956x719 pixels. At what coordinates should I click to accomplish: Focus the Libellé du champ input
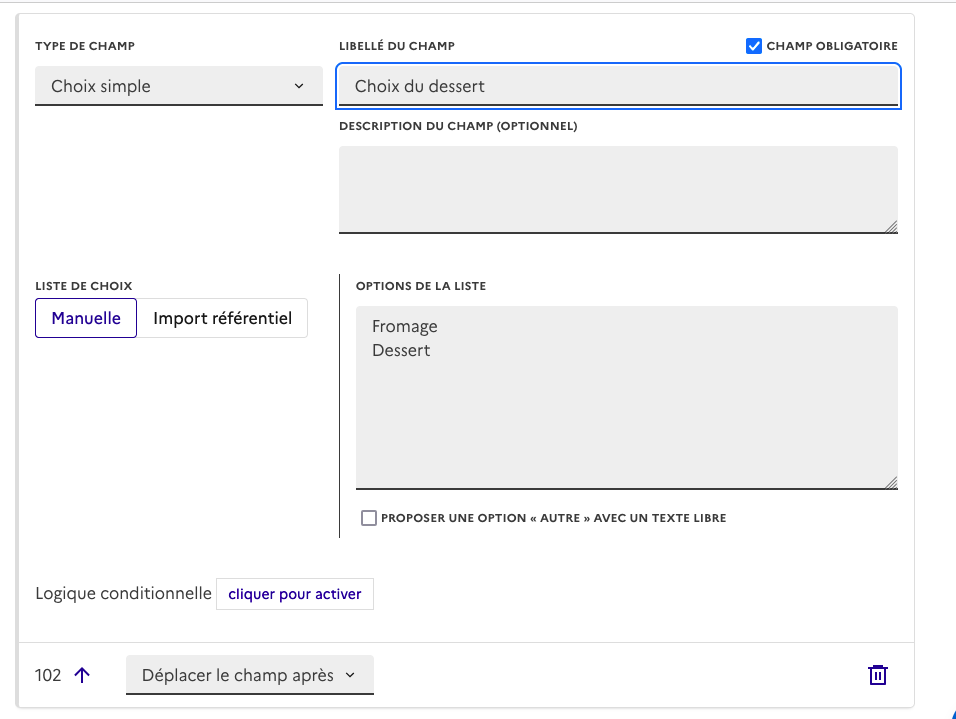point(618,86)
